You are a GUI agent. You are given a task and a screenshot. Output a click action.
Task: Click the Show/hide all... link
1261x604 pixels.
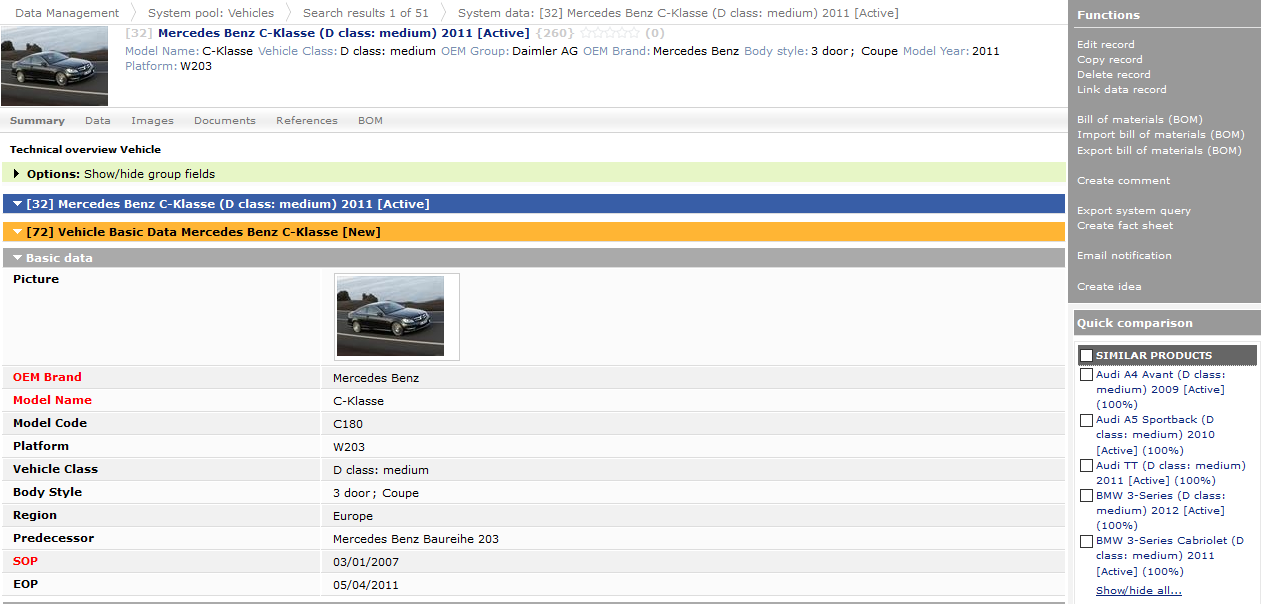(x=1139, y=591)
